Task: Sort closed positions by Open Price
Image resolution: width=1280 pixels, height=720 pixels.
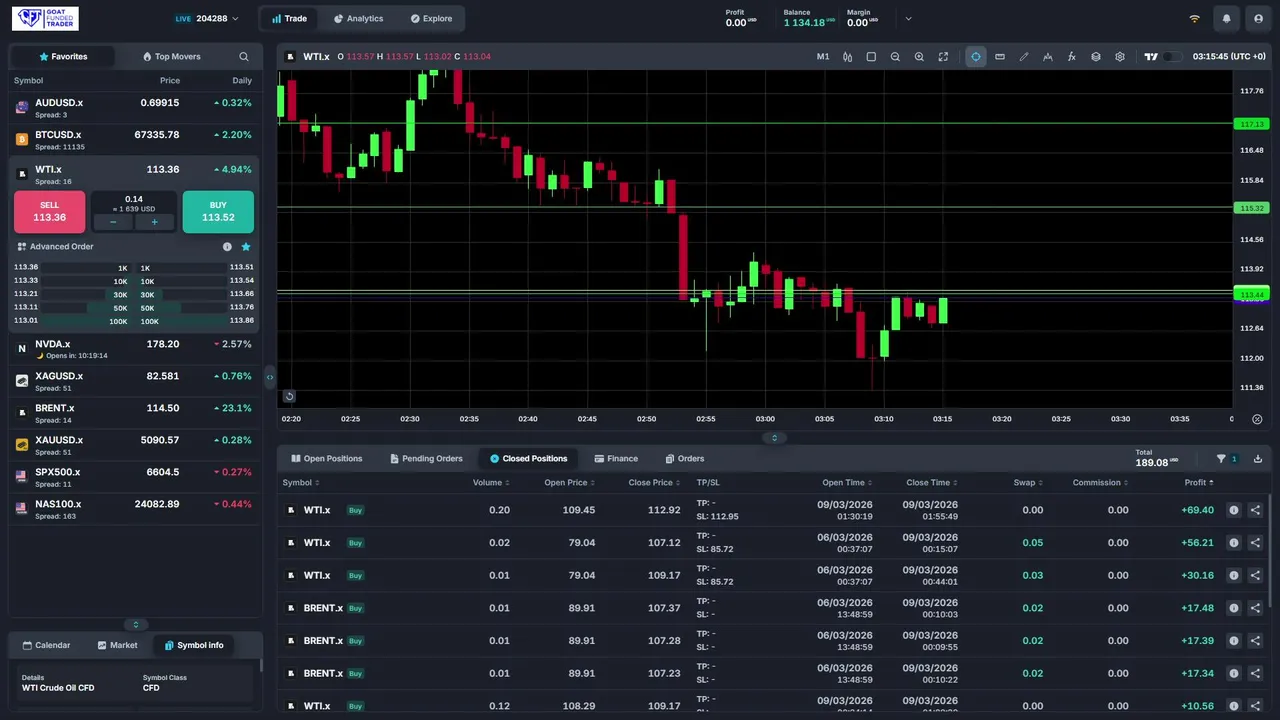Action: click(570, 483)
